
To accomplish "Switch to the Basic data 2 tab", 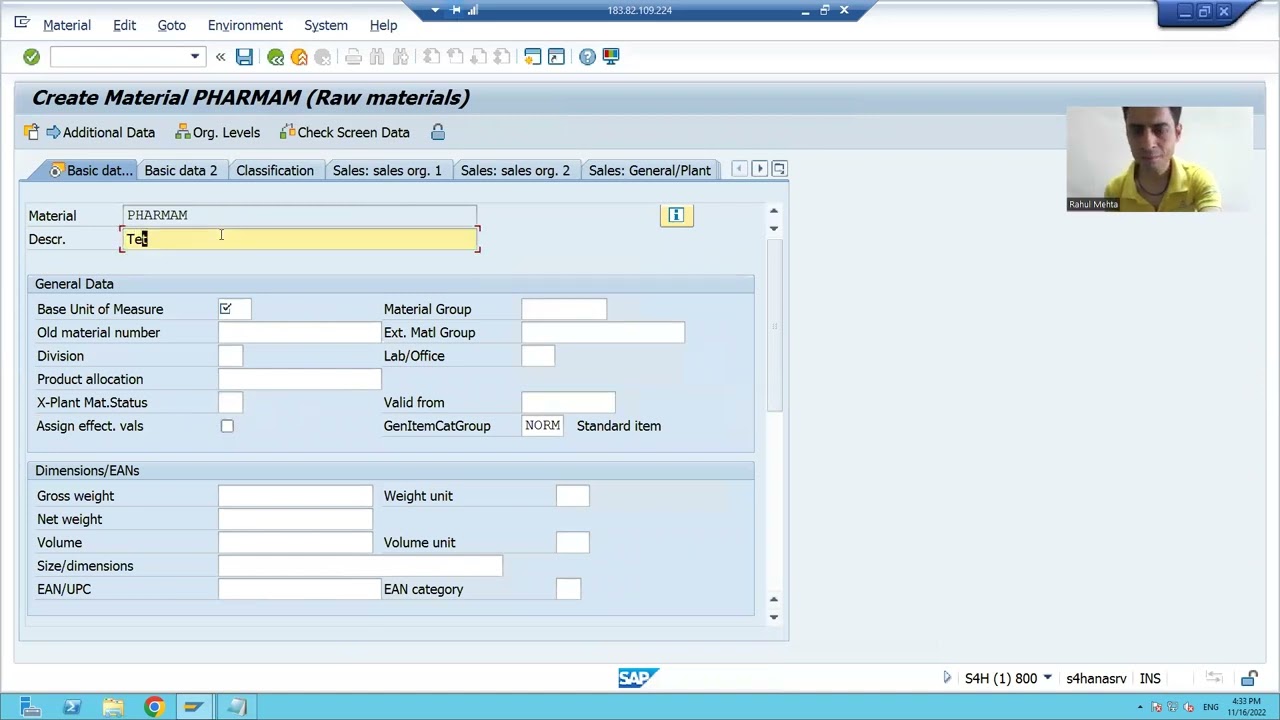I will tap(180, 170).
